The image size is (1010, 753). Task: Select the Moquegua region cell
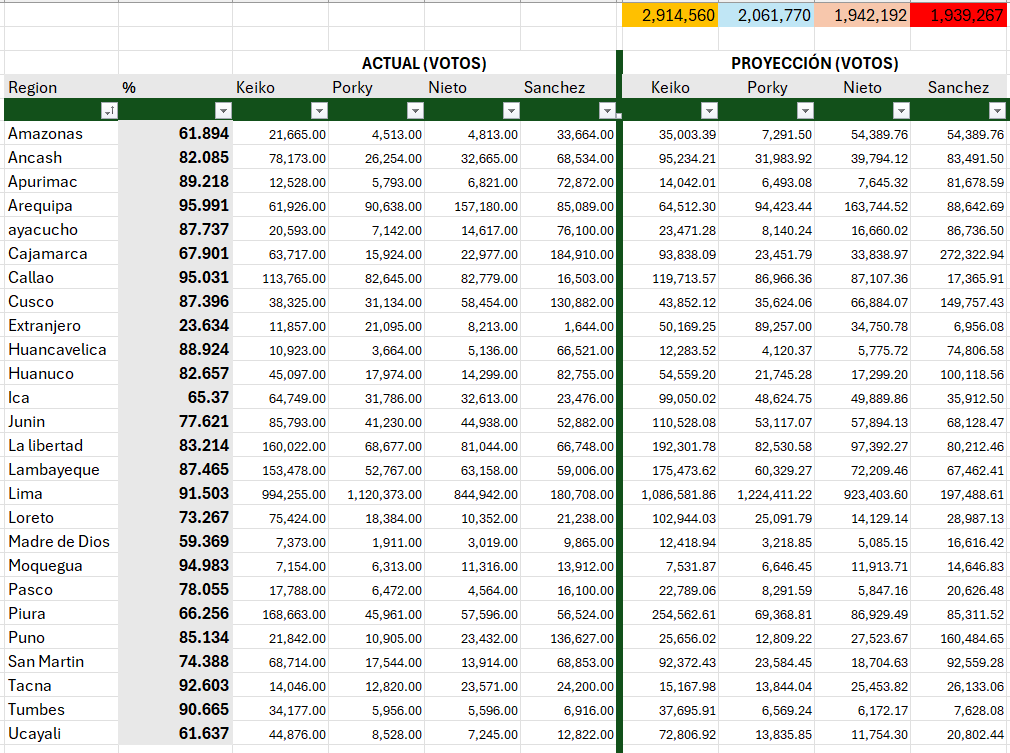[x=61, y=566]
